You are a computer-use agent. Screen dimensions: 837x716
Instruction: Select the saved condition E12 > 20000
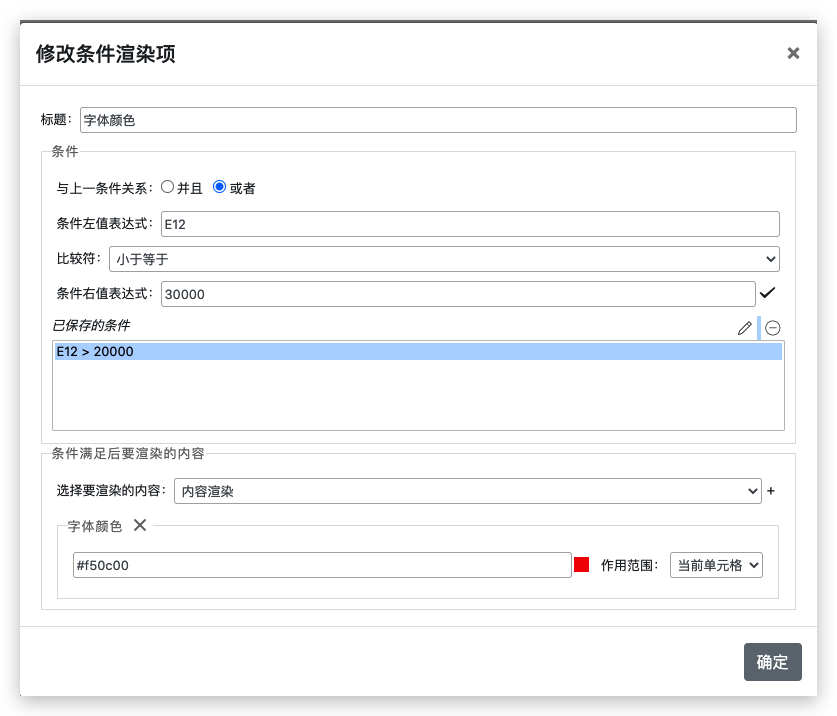418,351
